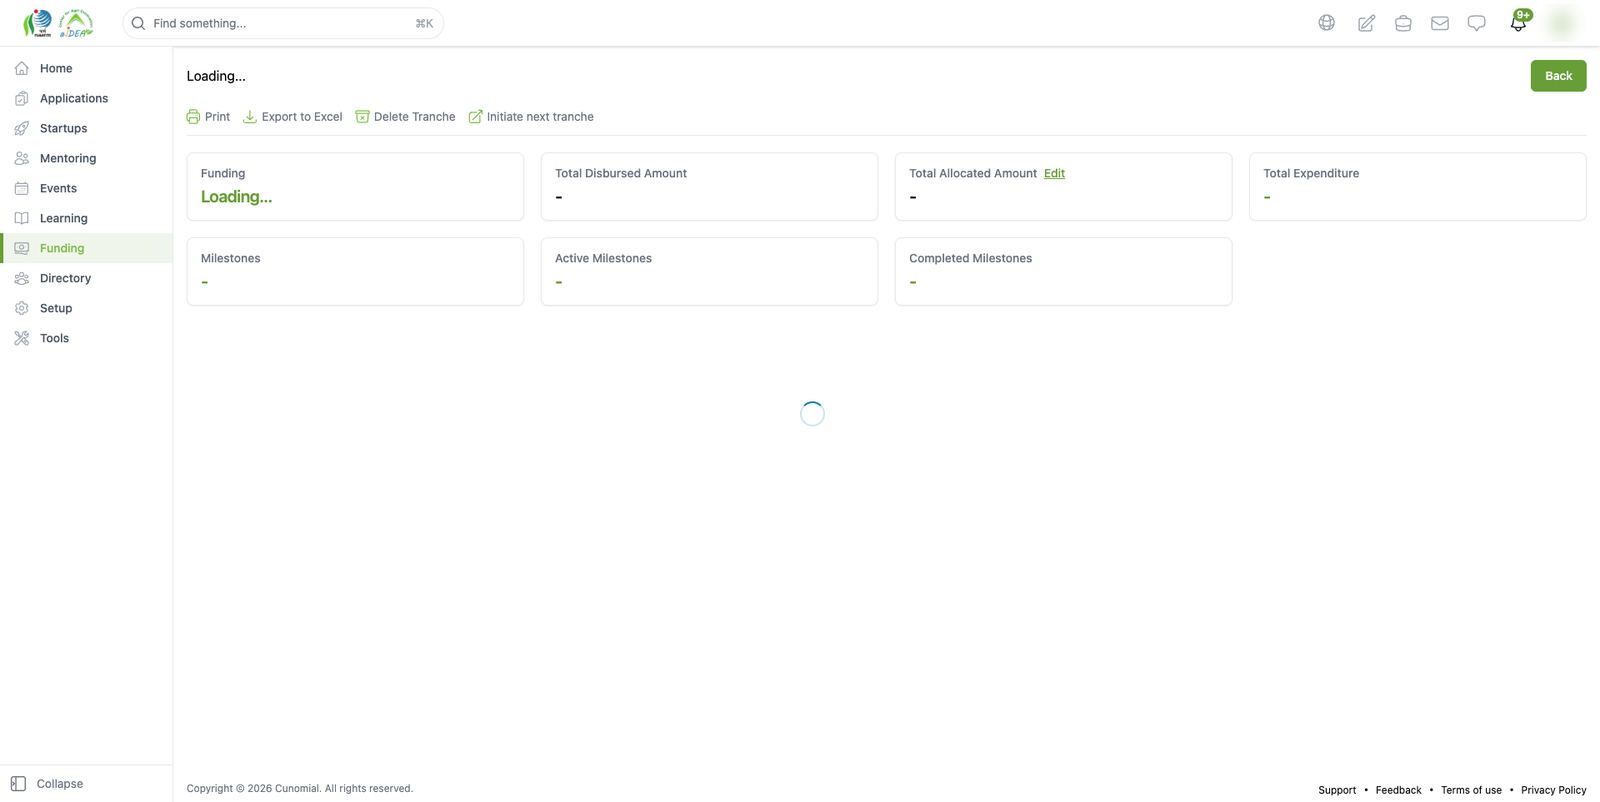Screen dimensions: 1600x802
Task: Open the globe language icon in header
Action: point(1326,23)
